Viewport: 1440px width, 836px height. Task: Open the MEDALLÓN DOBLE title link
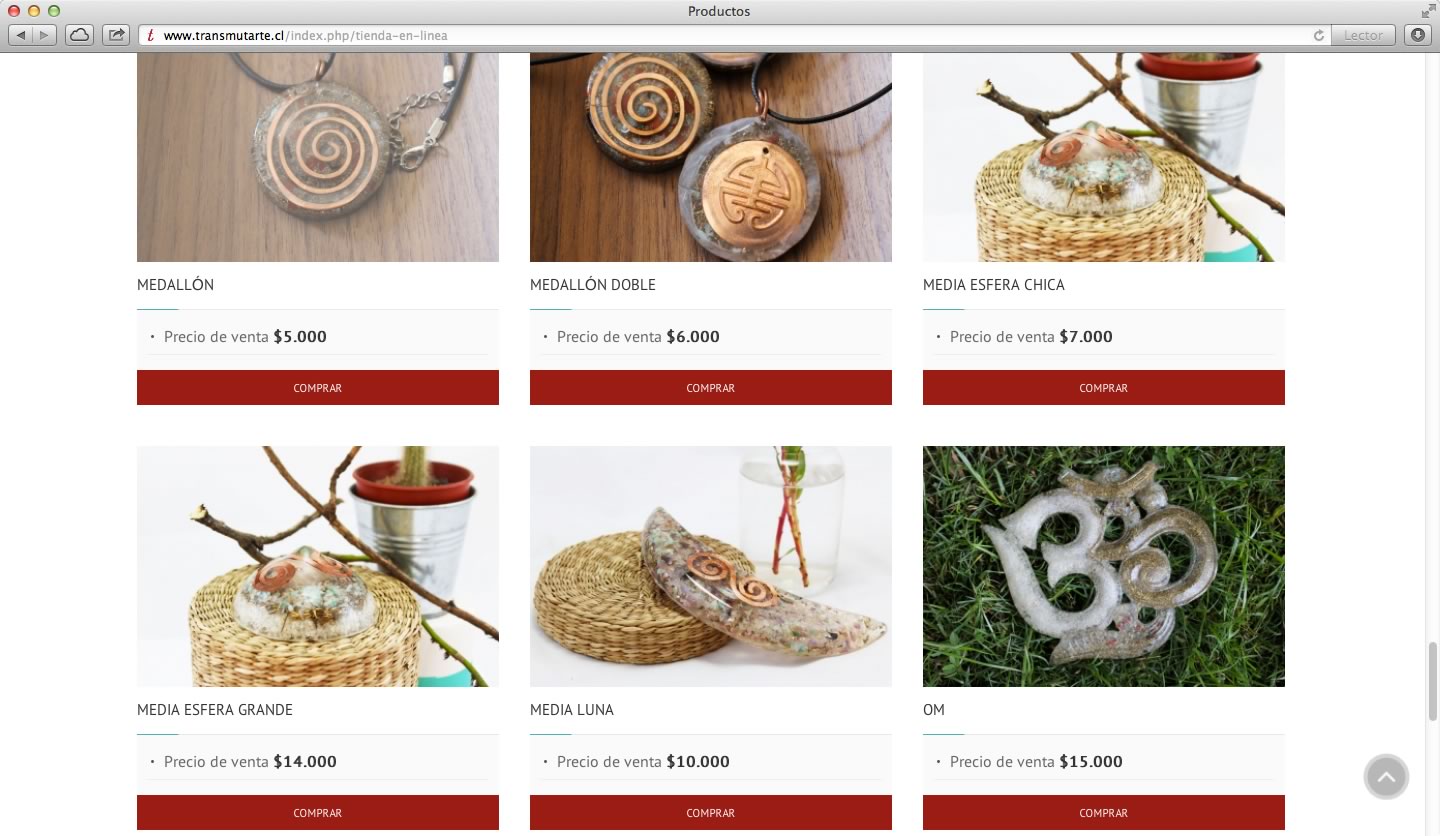[x=593, y=285]
